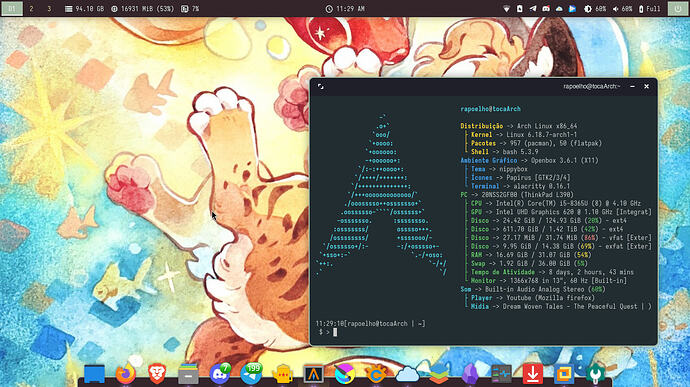Click the Tema nippybox line
The height and width of the screenshot is (387, 690).
click(499, 169)
